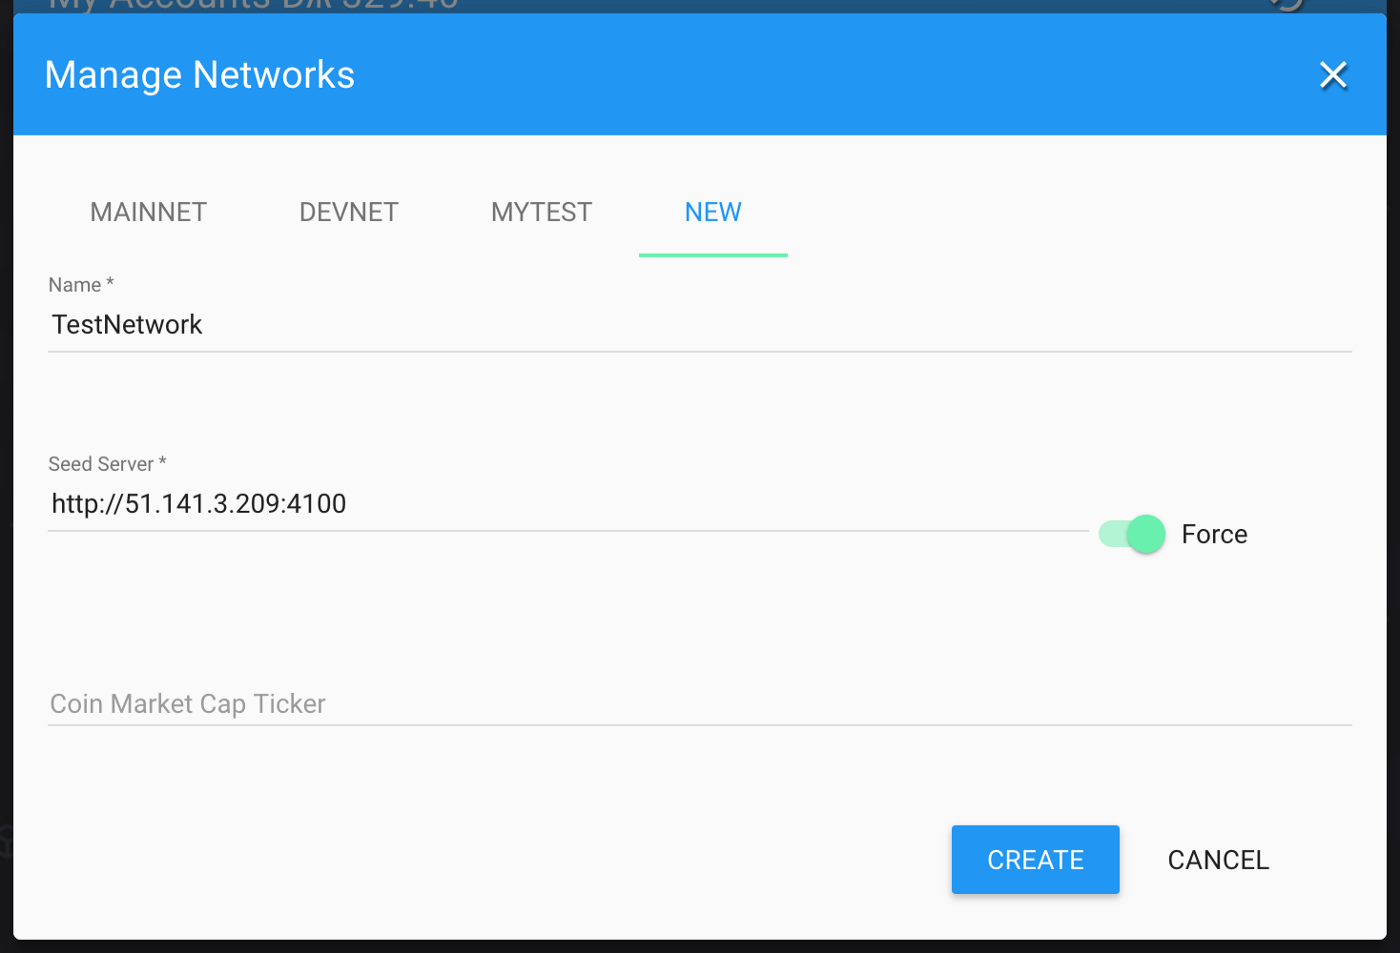
Task: Click the Name * field label
Action: (x=81, y=285)
